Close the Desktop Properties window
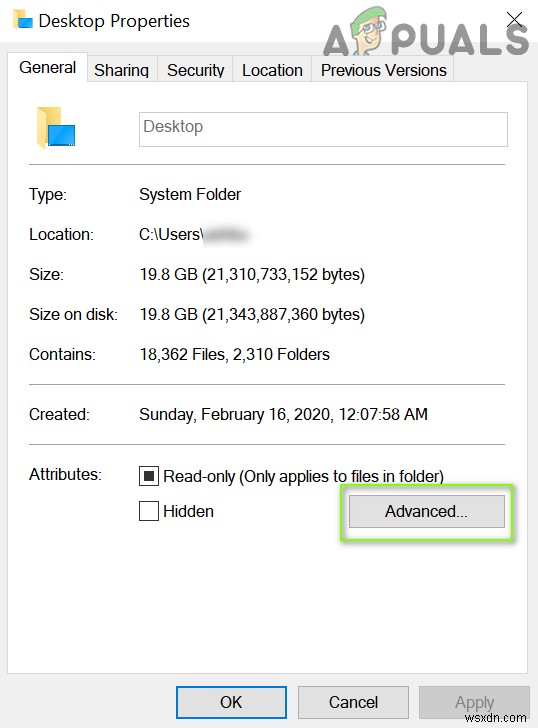 click(514, 20)
